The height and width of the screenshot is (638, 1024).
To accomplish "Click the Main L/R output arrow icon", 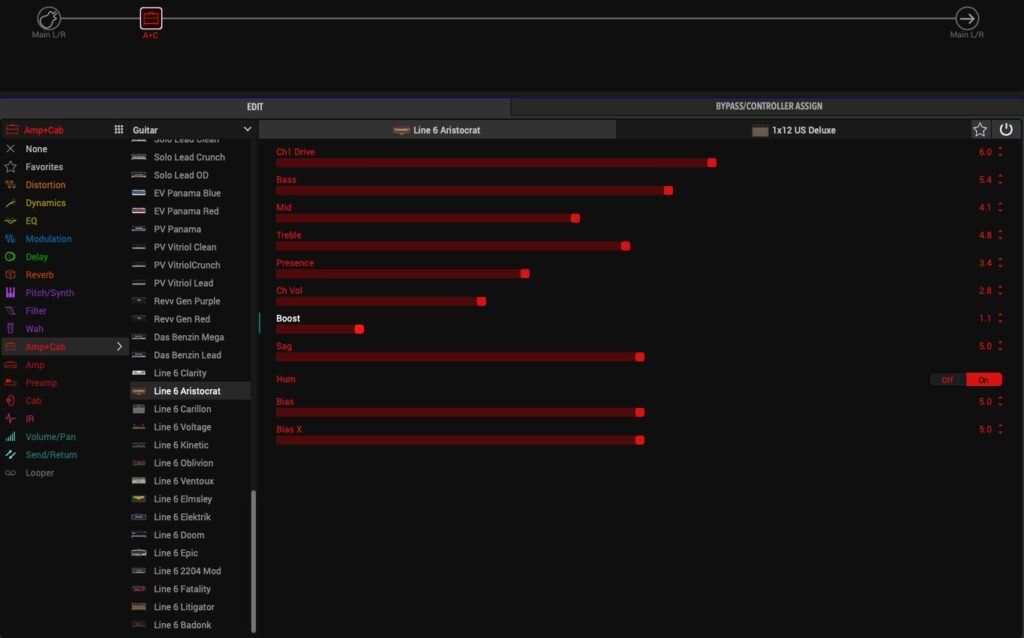I will pos(967,18).
